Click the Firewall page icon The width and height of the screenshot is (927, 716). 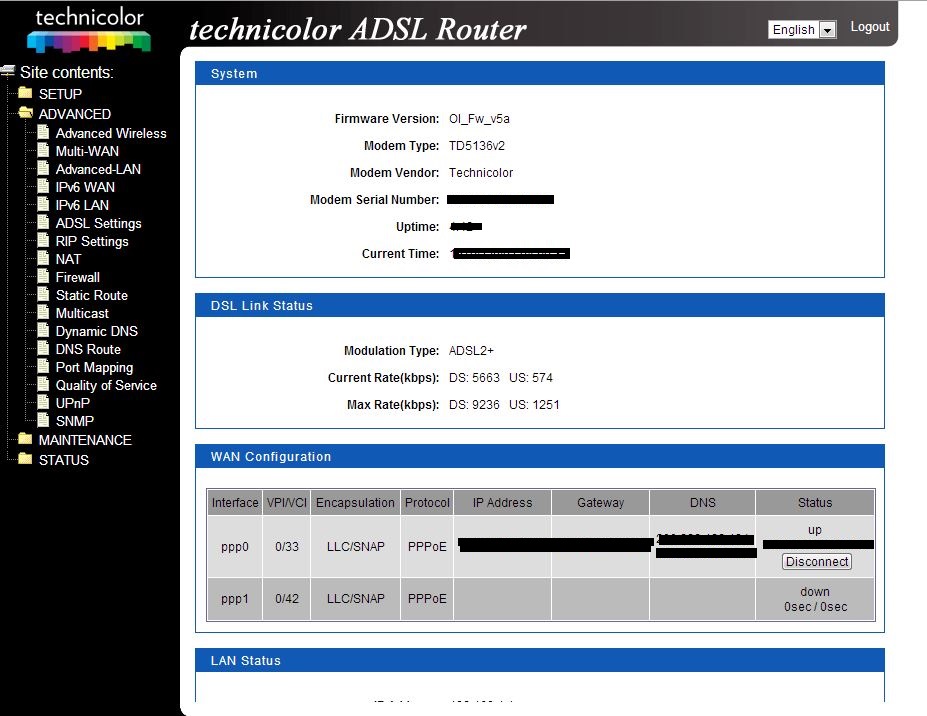click(43, 277)
